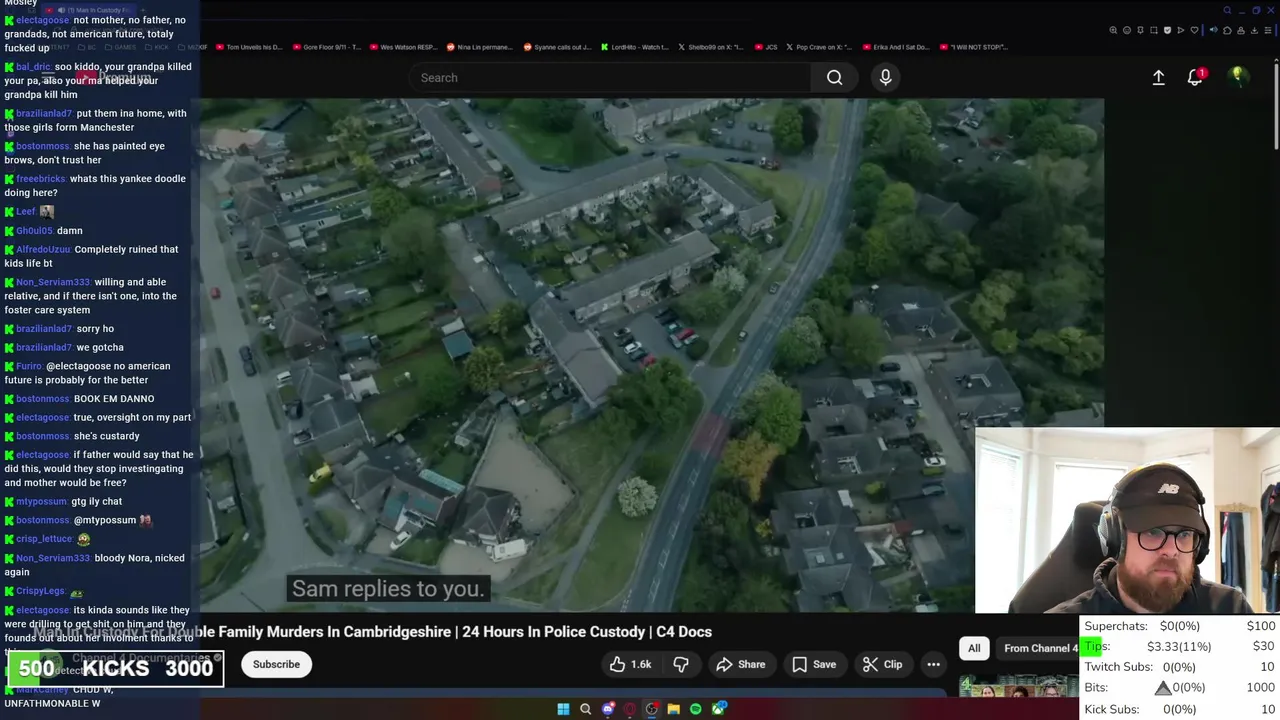The height and width of the screenshot is (720, 1280).
Task: Open 'Pop Crave on X' bookmark
Action: pos(820,47)
